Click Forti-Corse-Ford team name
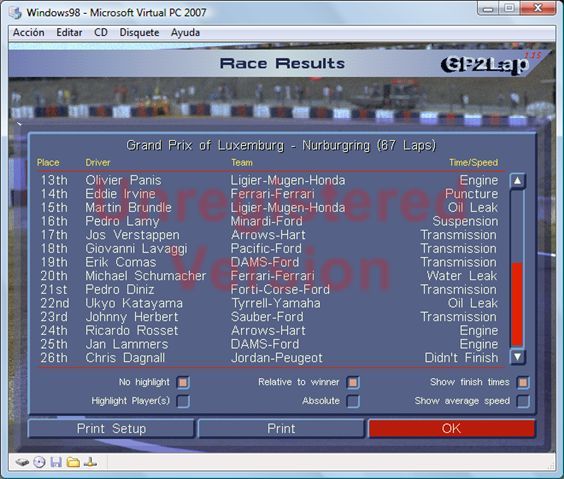 coord(280,289)
